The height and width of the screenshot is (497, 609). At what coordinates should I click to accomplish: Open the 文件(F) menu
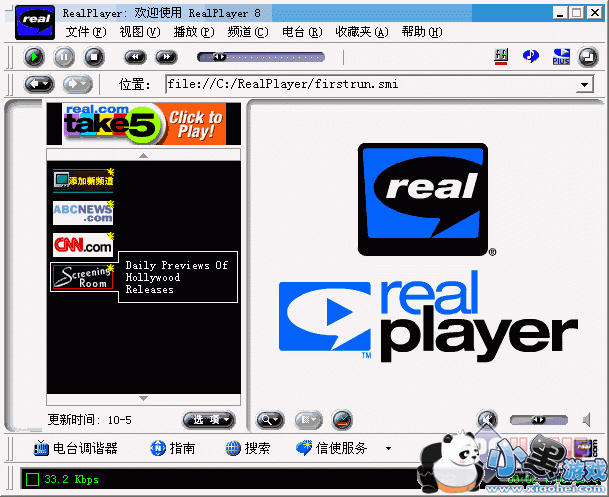click(x=86, y=31)
